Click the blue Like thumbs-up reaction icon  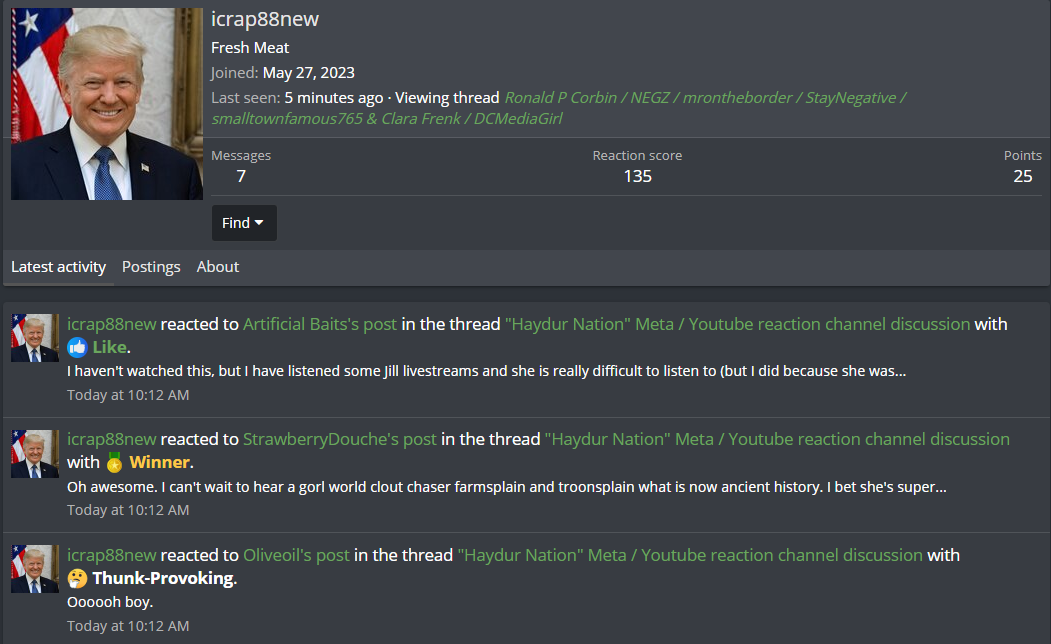tap(78, 347)
